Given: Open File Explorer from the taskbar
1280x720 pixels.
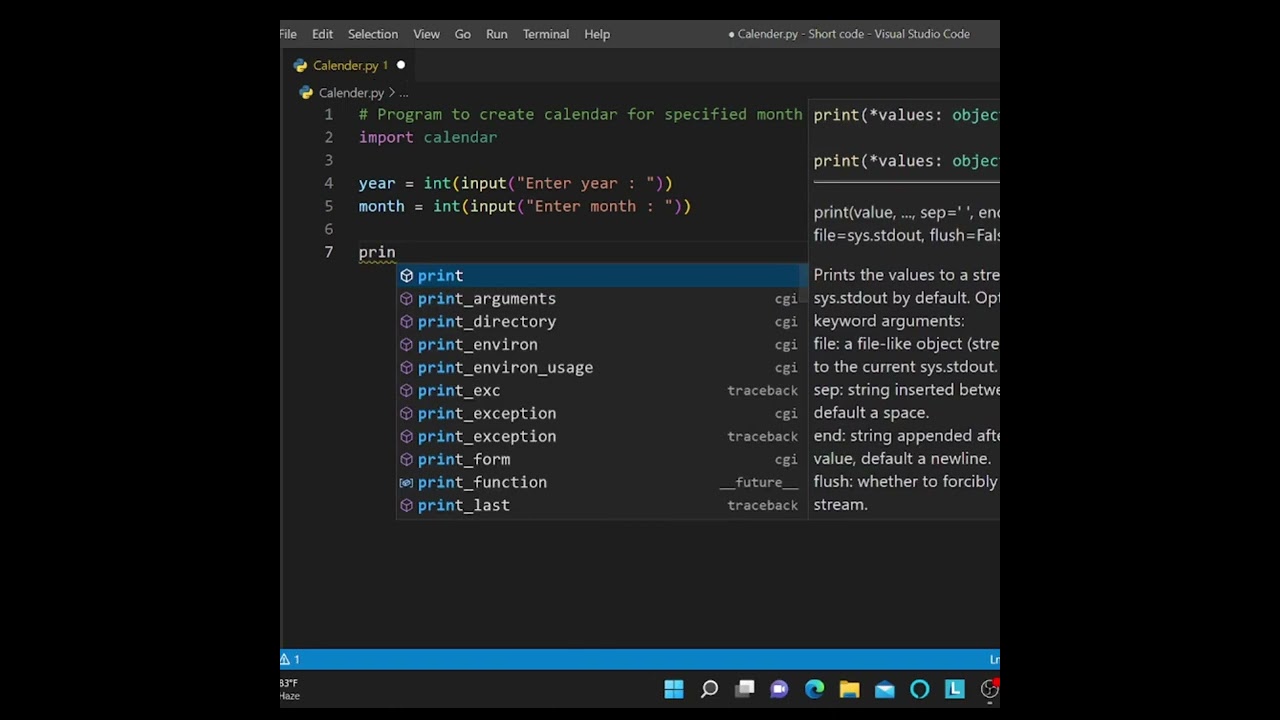Looking at the screenshot, I should pyautogui.click(x=849, y=689).
